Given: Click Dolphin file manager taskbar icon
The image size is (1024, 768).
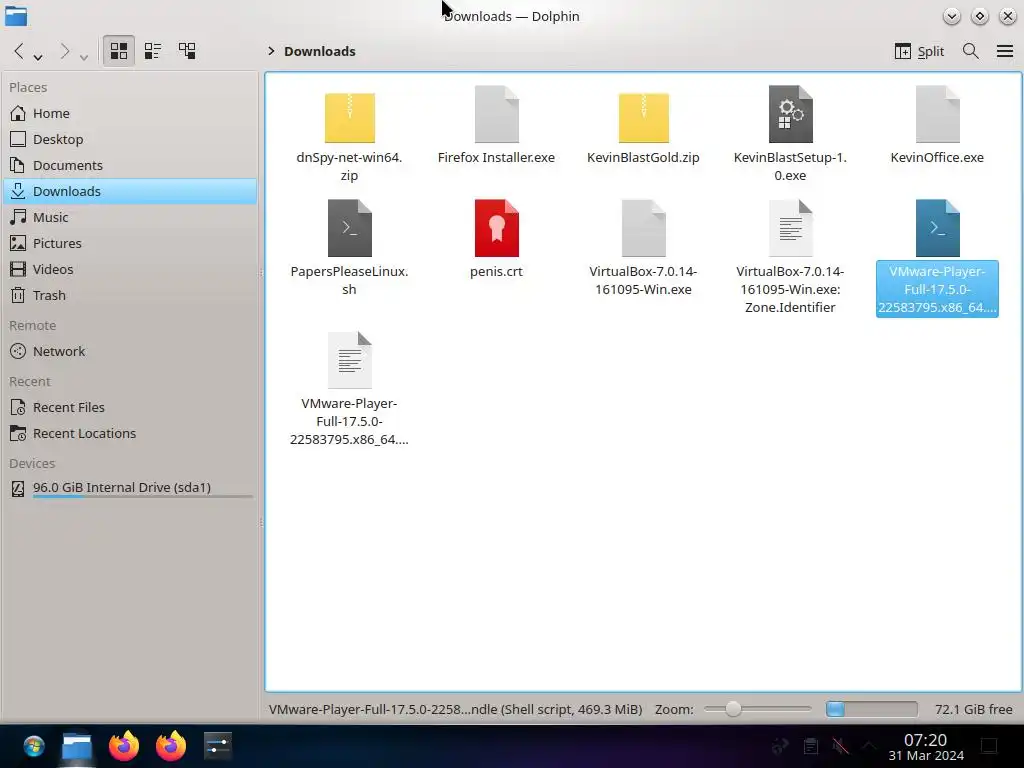Looking at the screenshot, I should pos(76,746).
